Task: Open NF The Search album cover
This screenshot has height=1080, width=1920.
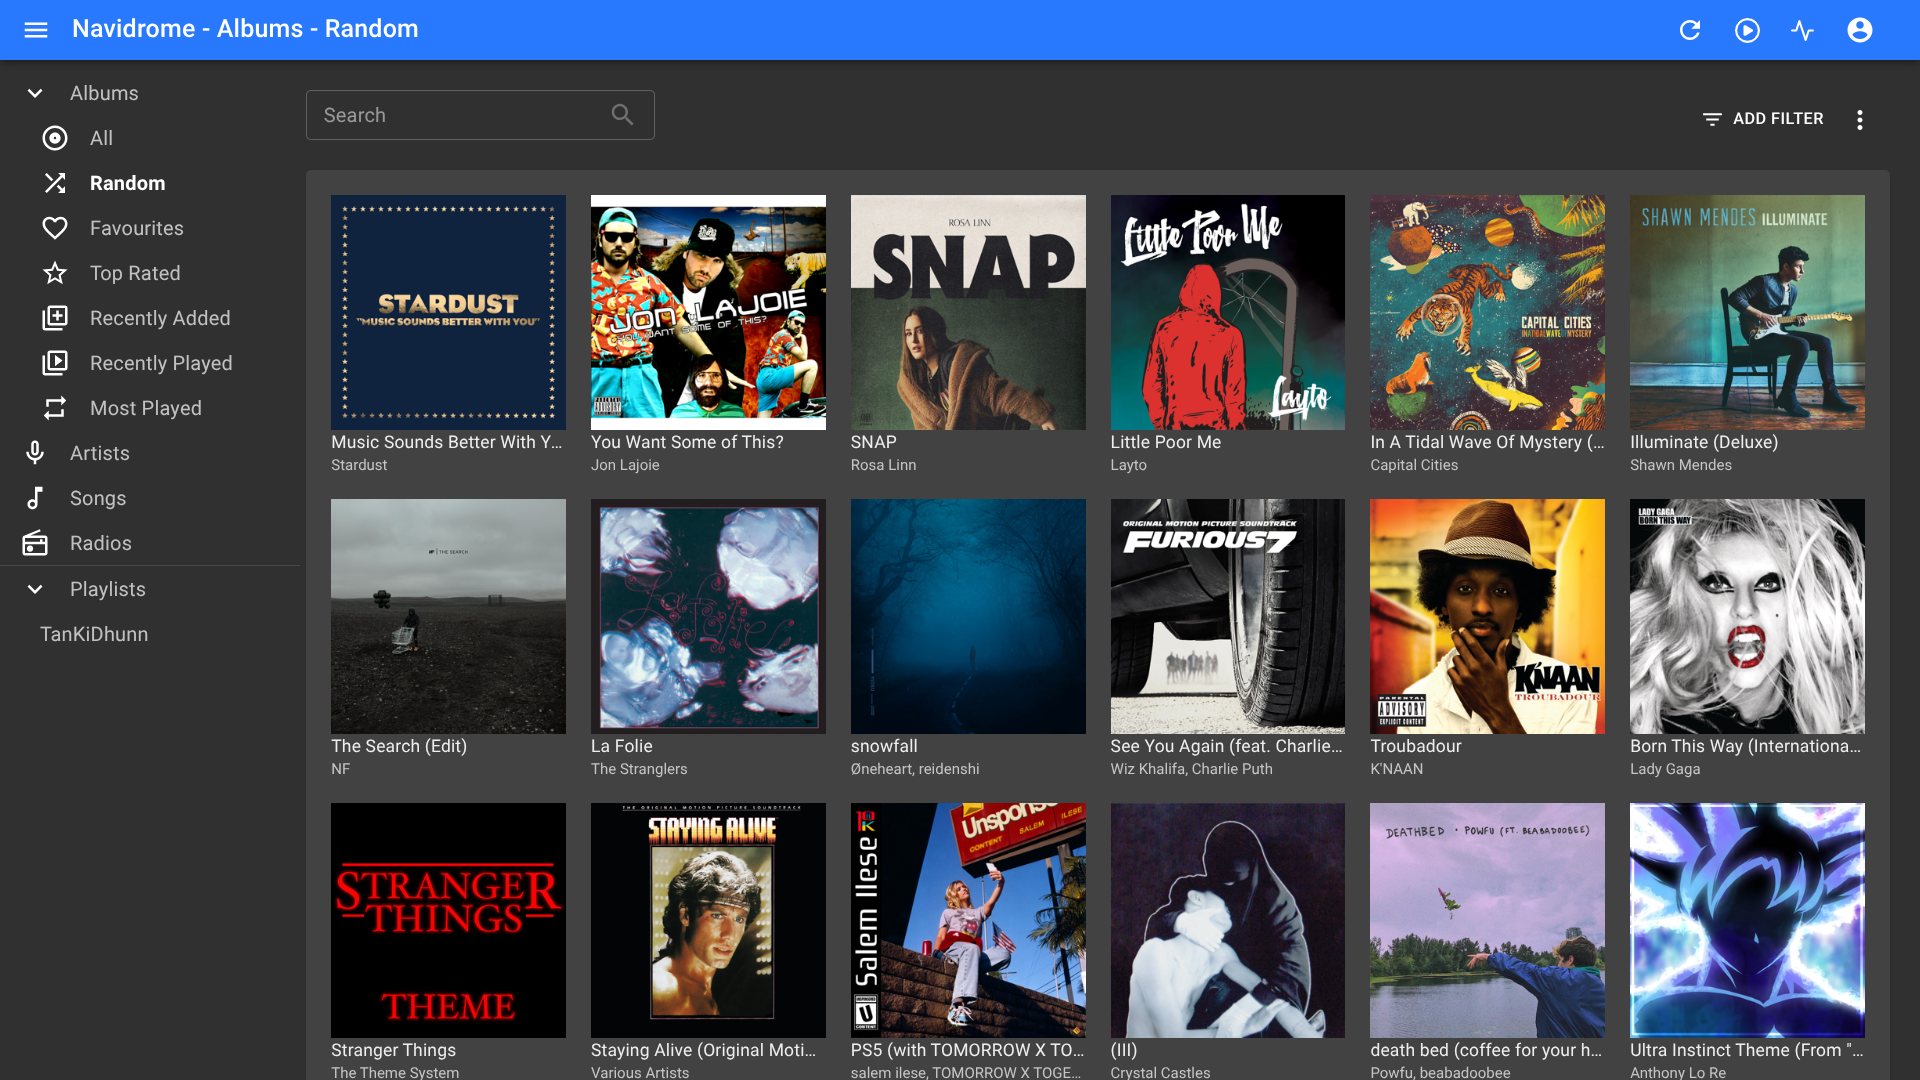Action: pos(448,616)
